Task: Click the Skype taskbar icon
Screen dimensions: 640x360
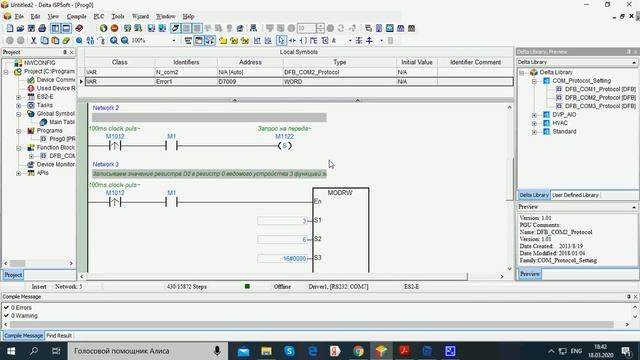Action: tap(290, 351)
